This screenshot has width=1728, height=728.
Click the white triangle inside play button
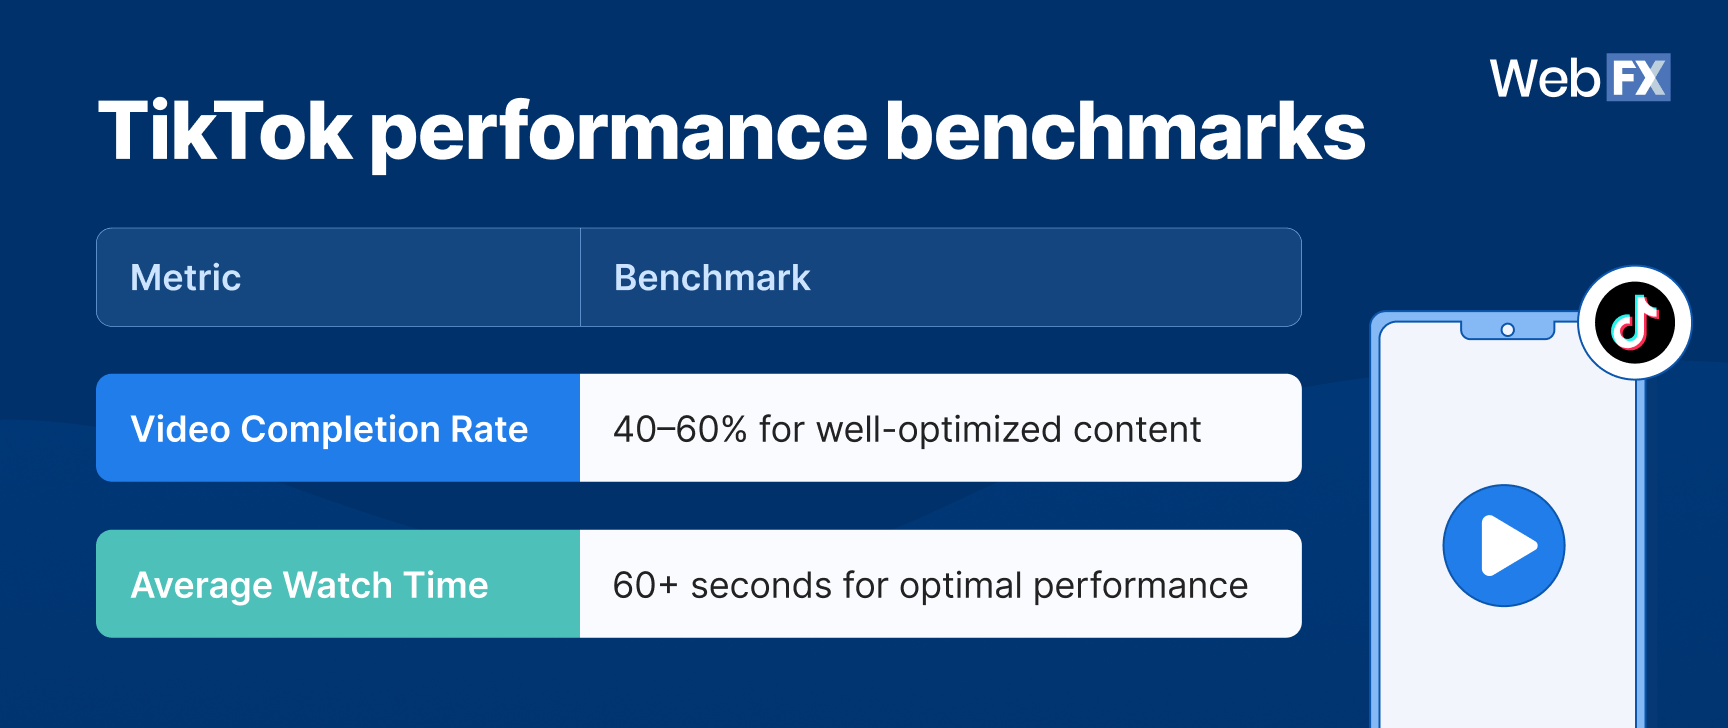[x=1507, y=546]
